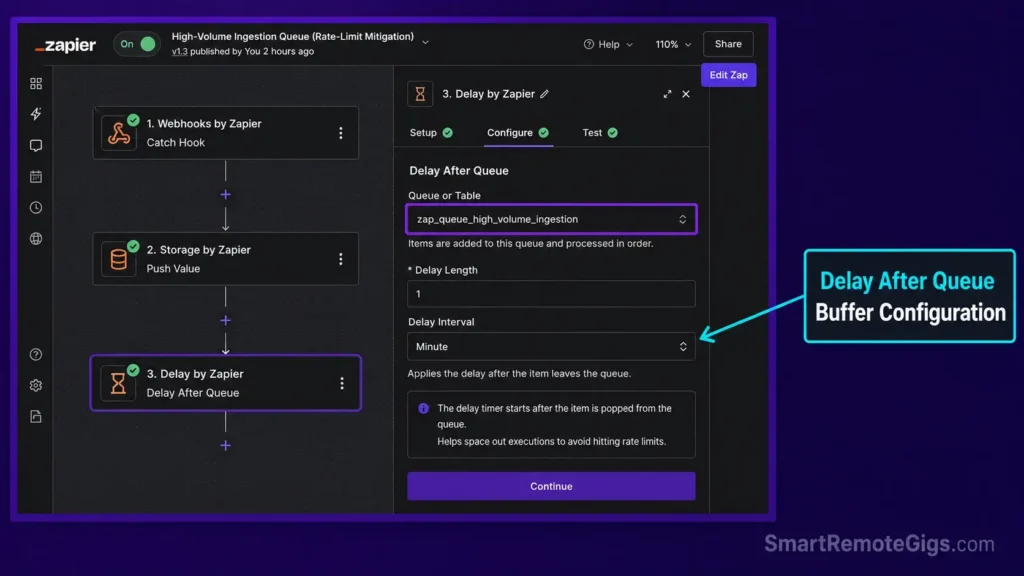This screenshot has height=576, width=1024.
Task: Expand the Zap title chevron menu
Action: pos(425,42)
